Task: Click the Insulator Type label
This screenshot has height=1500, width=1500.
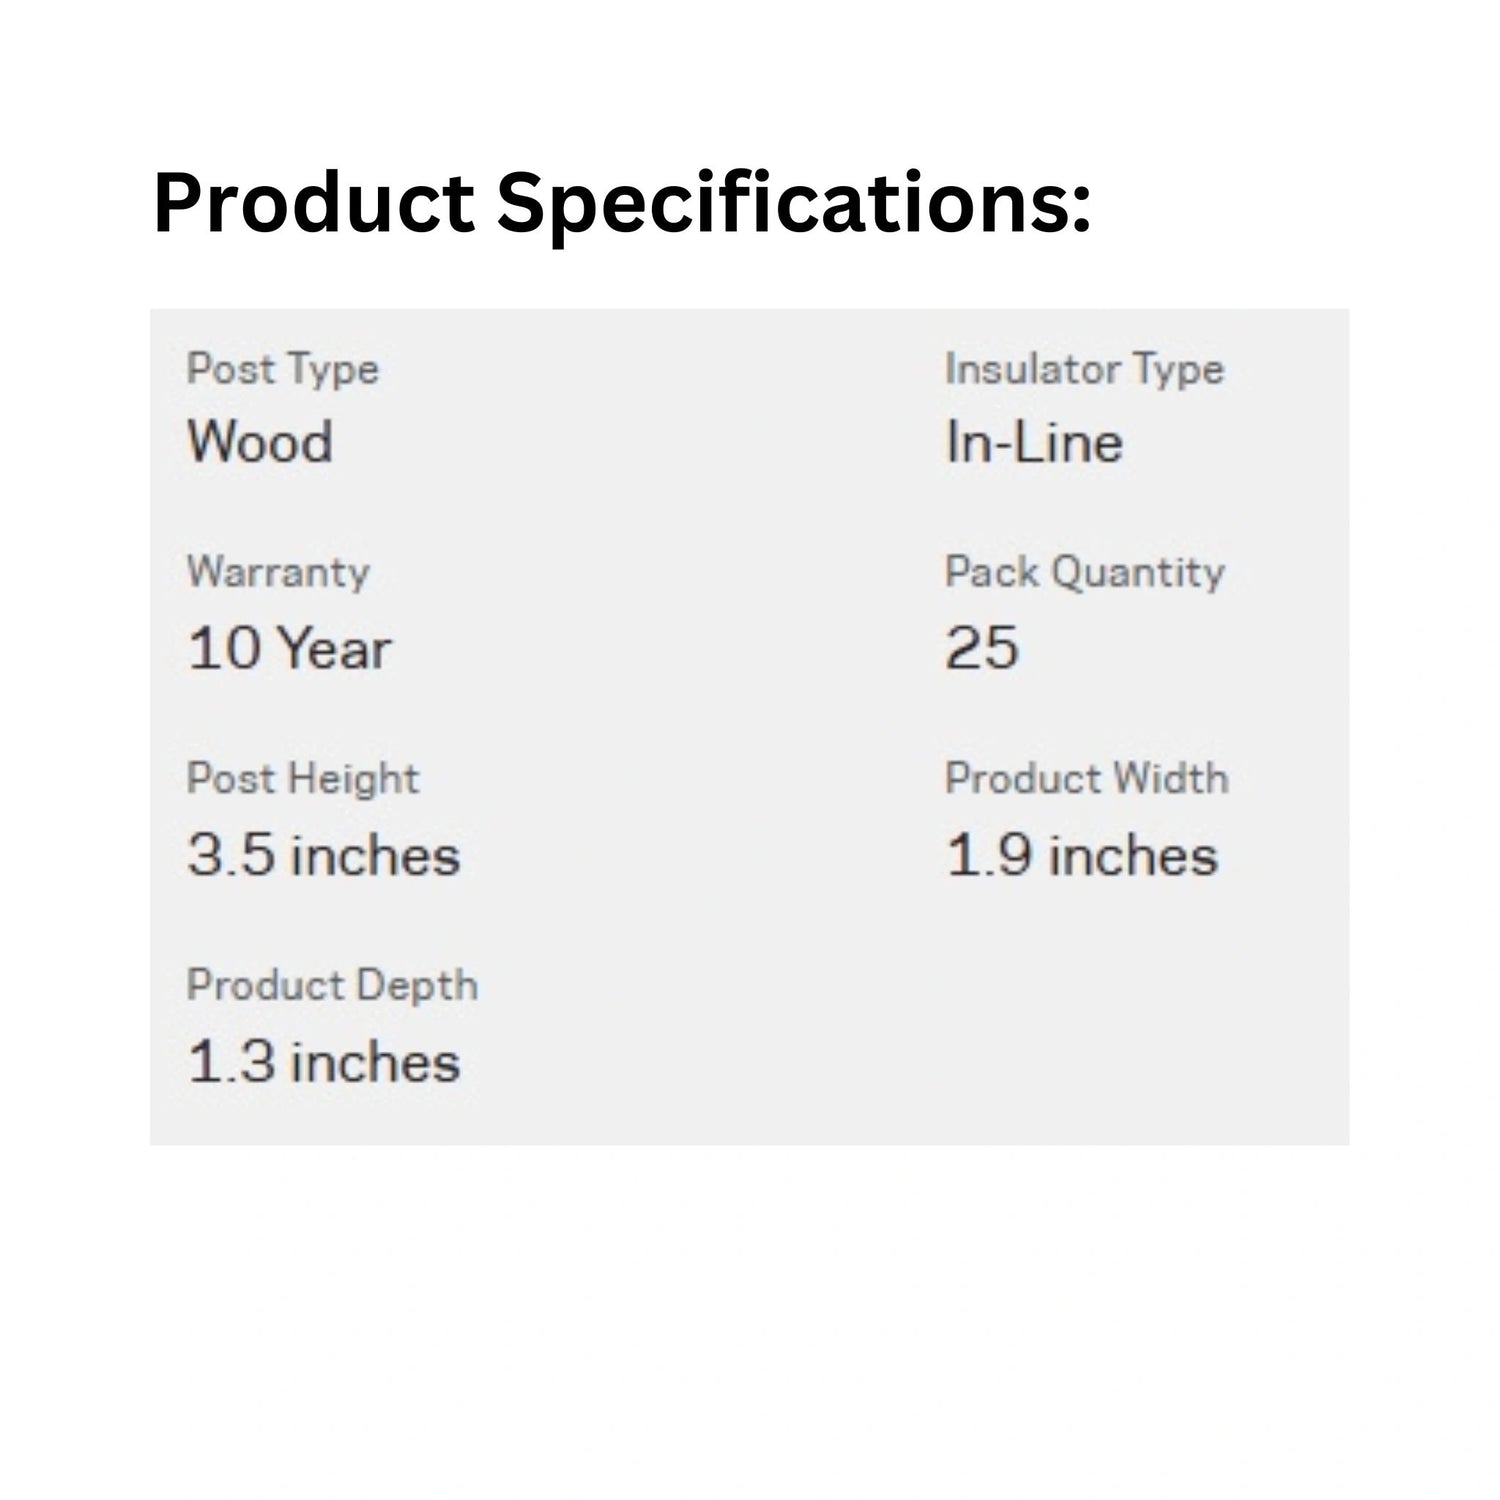Action: click(1084, 370)
